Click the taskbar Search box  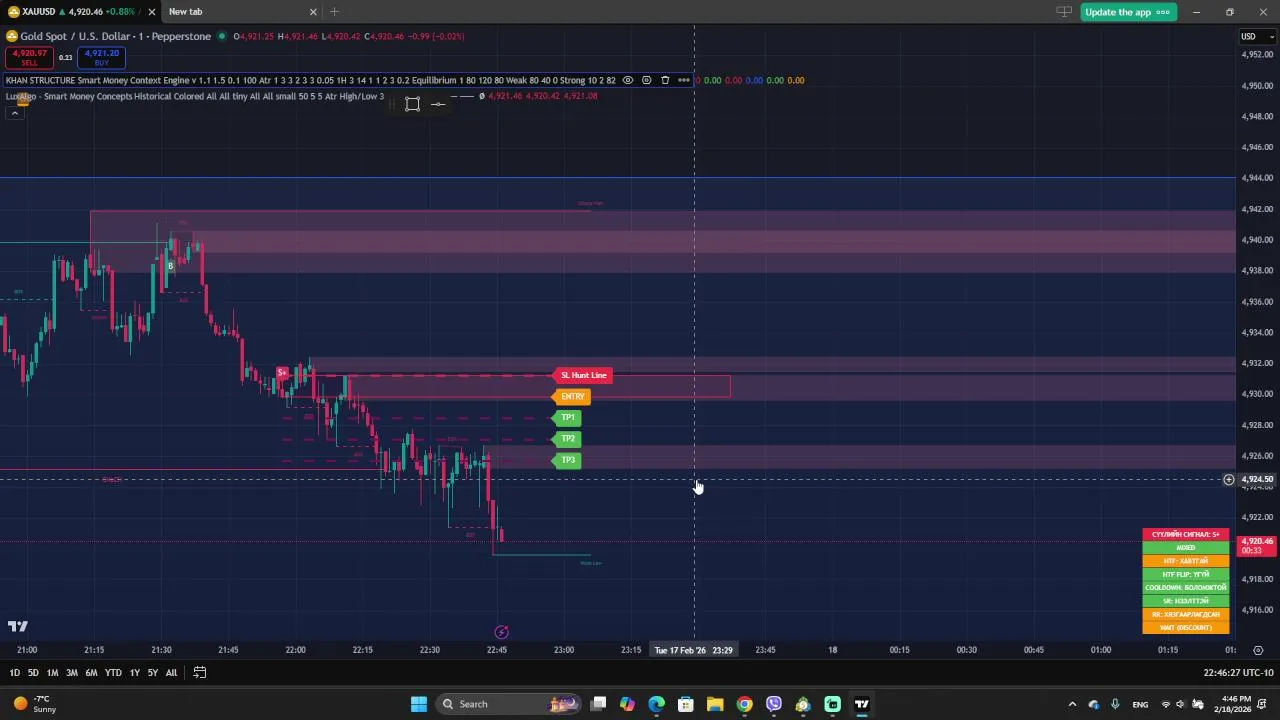[510, 704]
